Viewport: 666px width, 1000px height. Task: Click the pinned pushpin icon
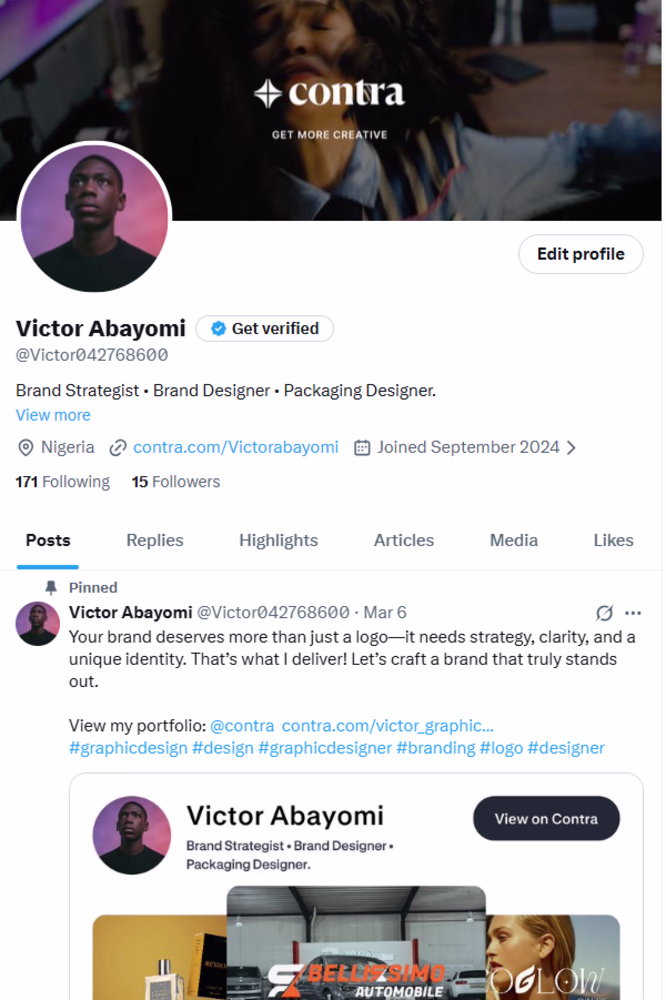51,587
